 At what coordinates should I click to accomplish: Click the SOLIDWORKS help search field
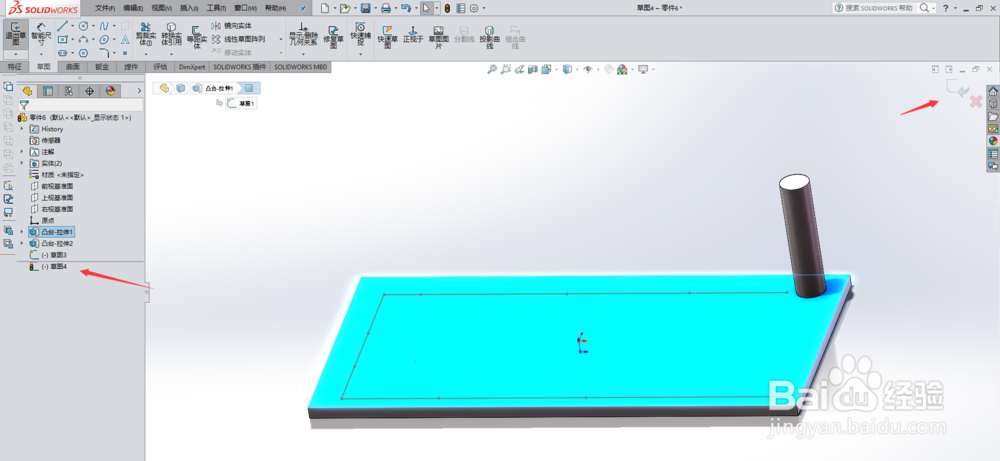click(879, 8)
